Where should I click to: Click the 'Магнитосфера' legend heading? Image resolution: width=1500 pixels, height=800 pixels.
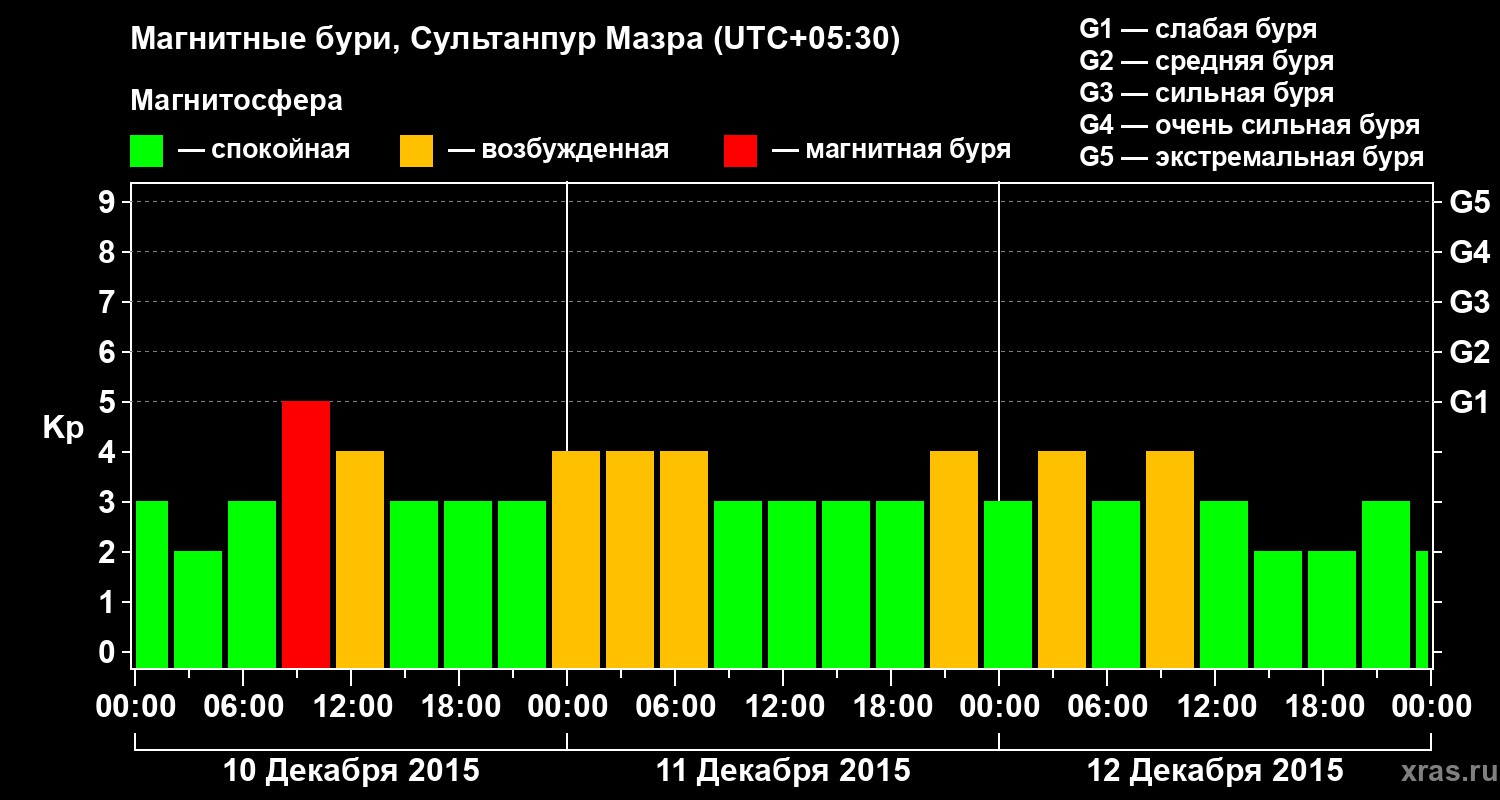tap(237, 101)
